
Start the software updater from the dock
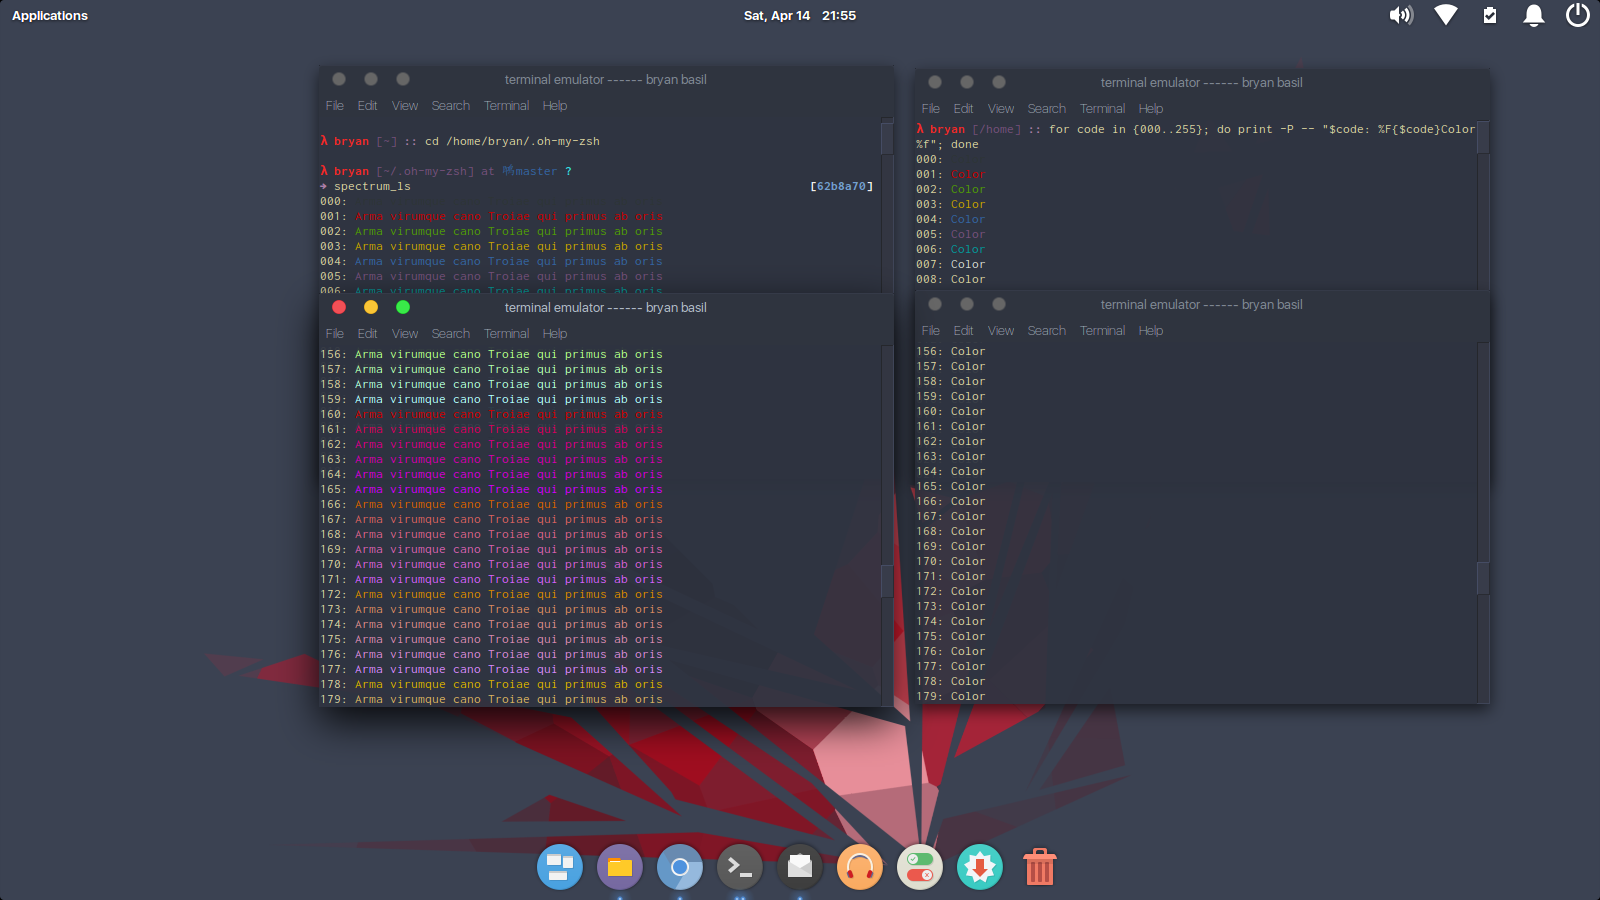(x=979, y=867)
